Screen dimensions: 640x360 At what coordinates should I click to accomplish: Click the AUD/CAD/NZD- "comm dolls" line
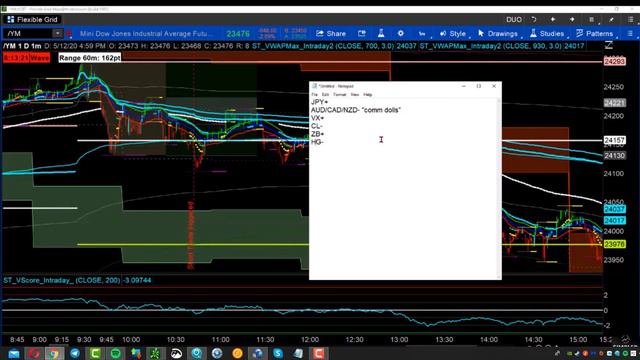356,110
